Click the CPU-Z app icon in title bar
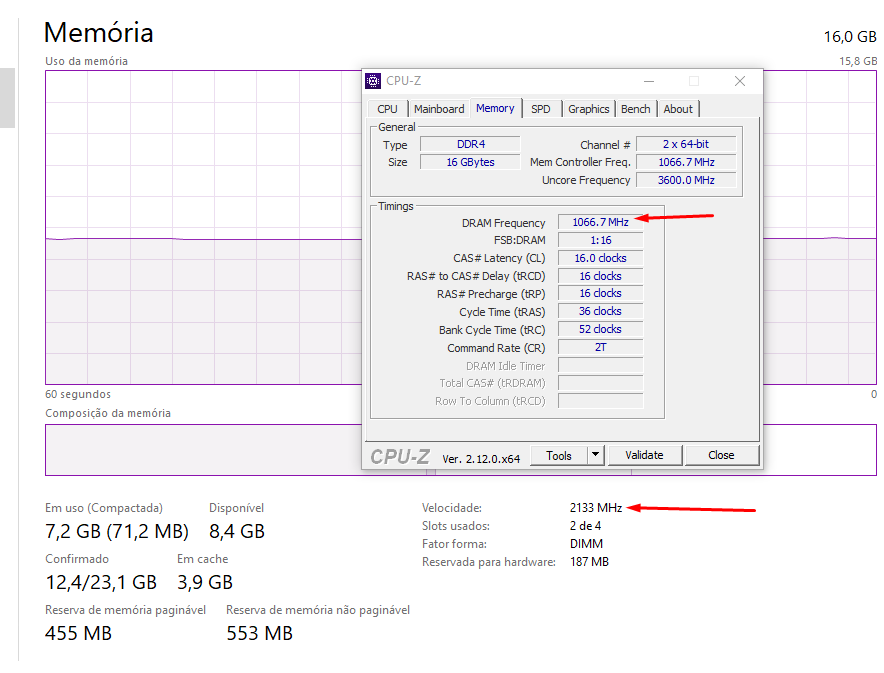 373,81
